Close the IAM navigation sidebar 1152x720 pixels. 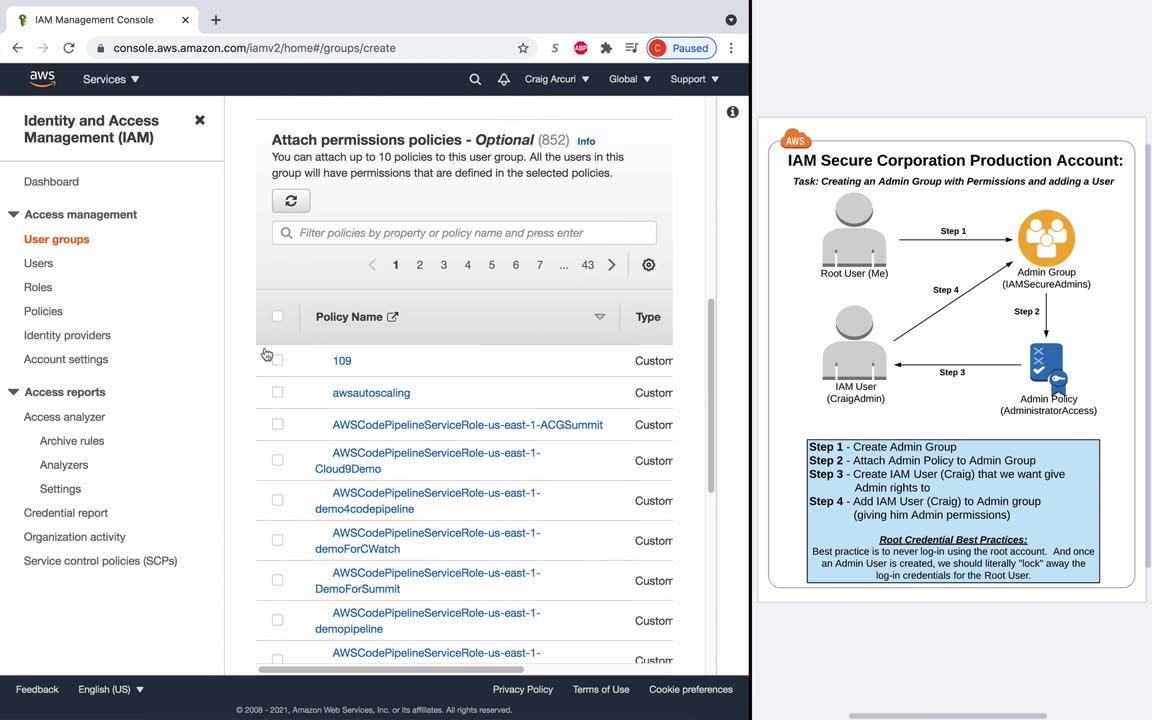200,120
